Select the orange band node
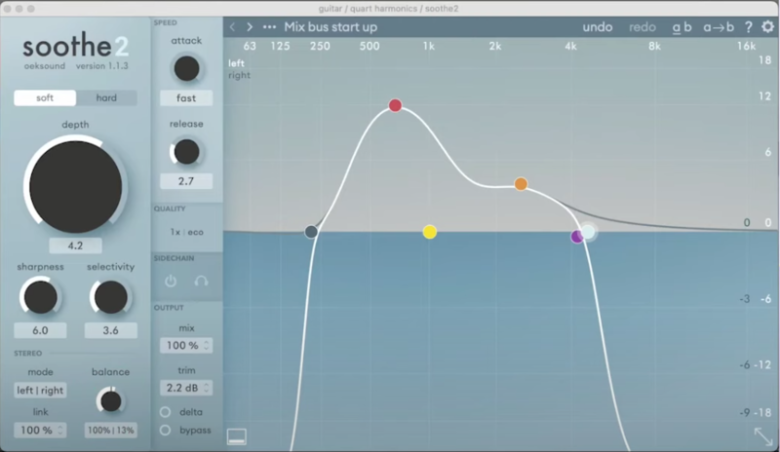This screenshot has width=780, height=452. pyautogui.click(x=521, y=184)
